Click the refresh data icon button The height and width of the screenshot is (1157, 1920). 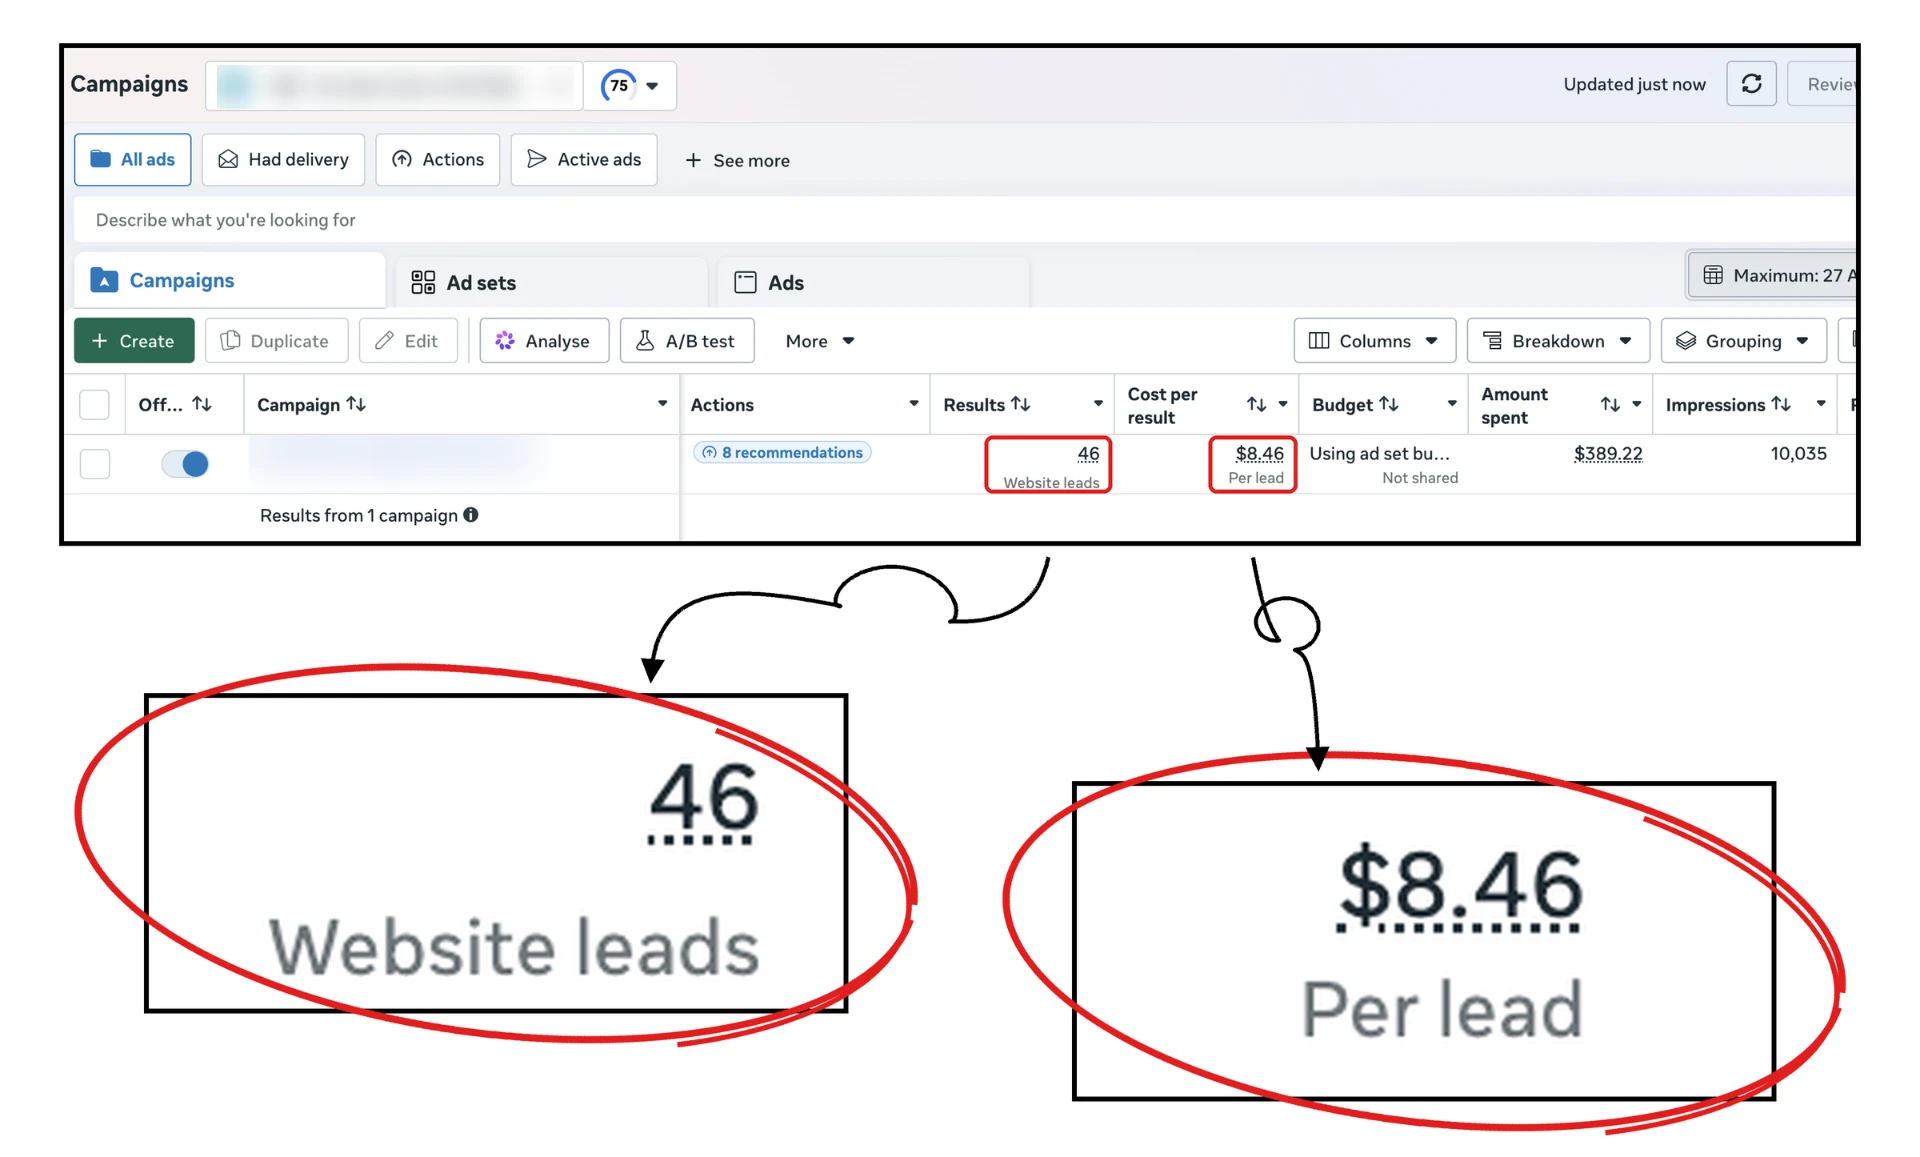pos(1751,84)
